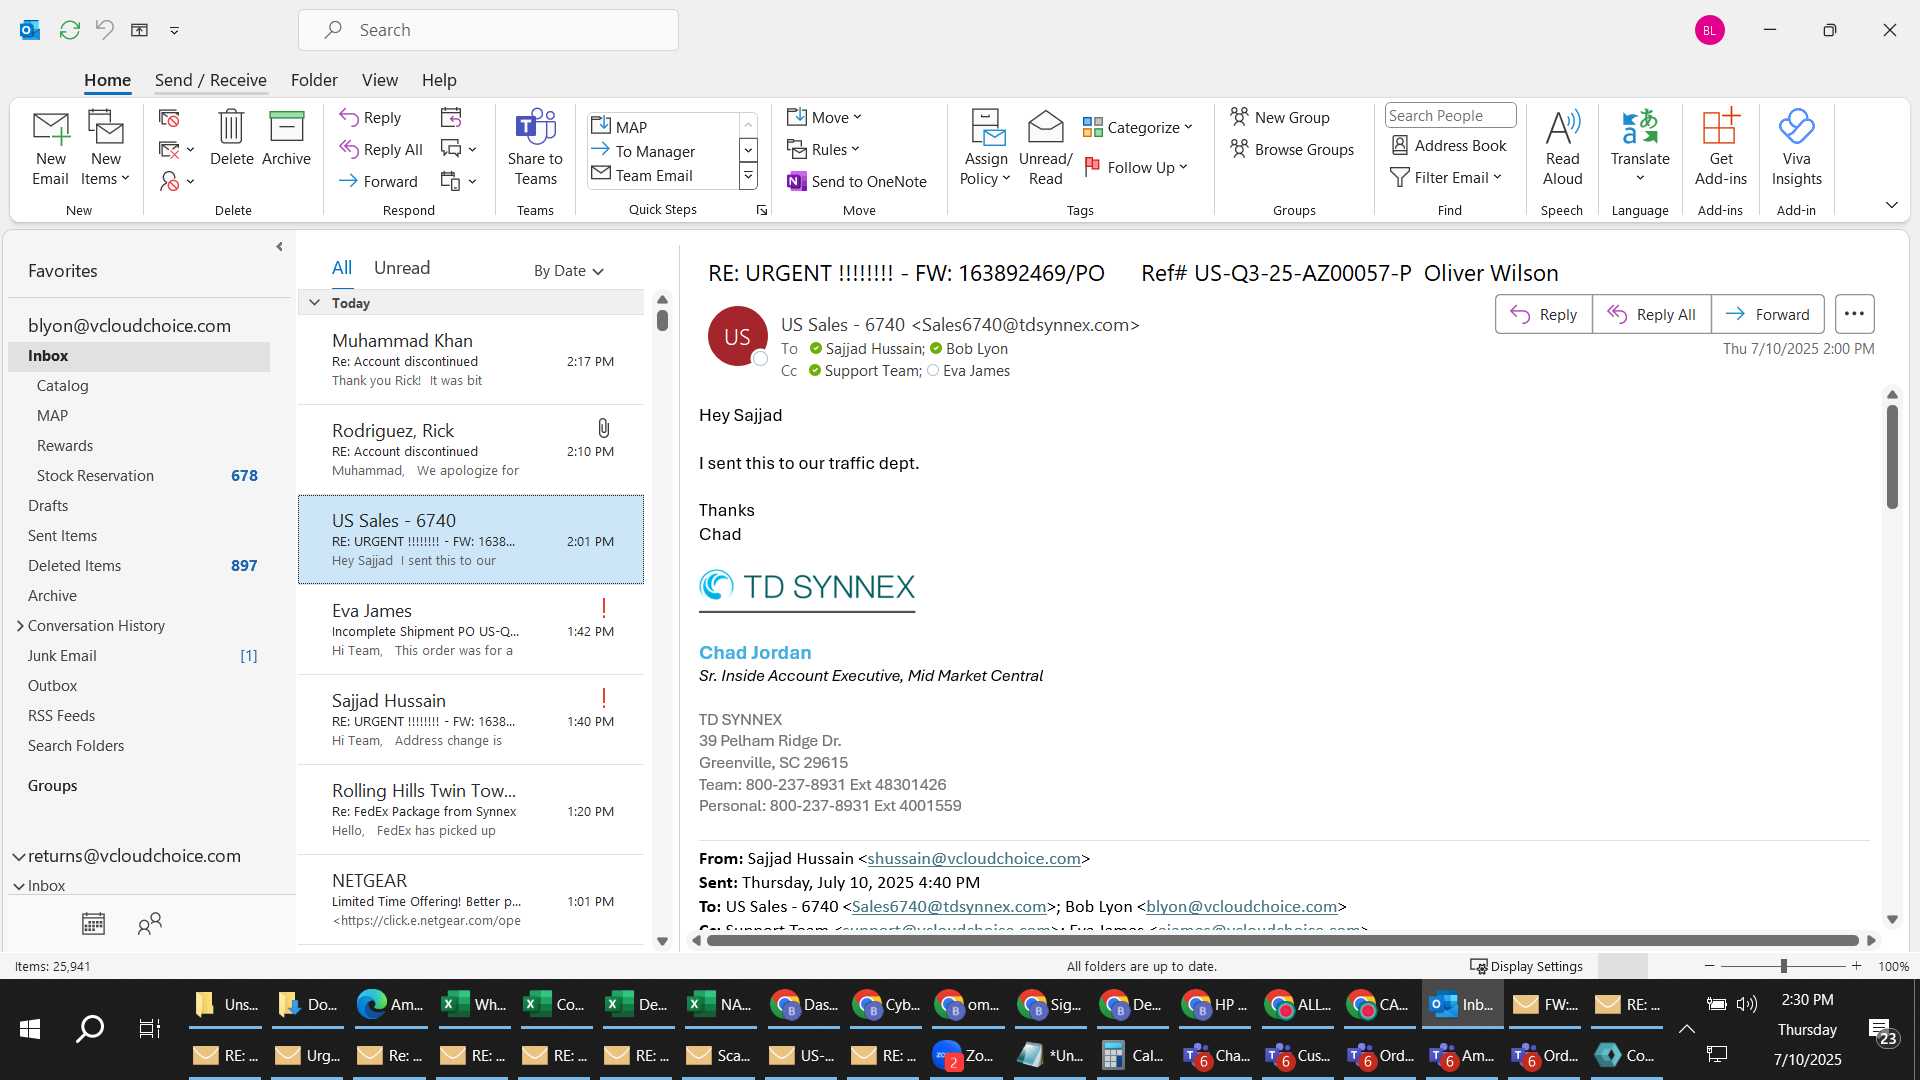
Task: Switch to People view icon
Action: click(x=150, y=924)
